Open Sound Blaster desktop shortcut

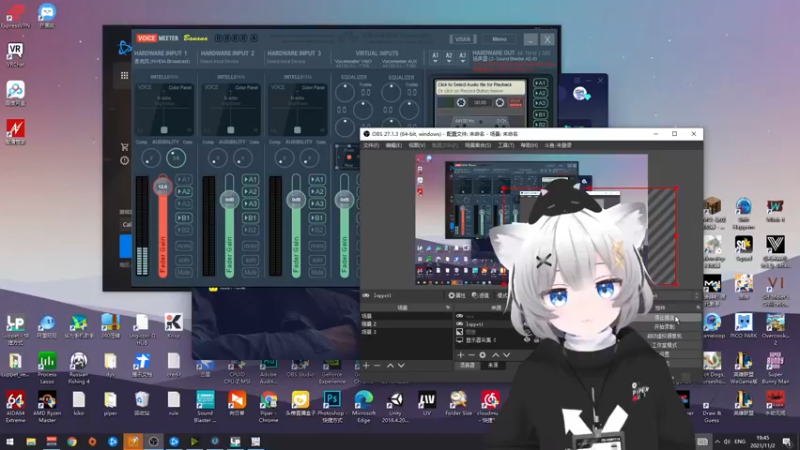point(205,407)
